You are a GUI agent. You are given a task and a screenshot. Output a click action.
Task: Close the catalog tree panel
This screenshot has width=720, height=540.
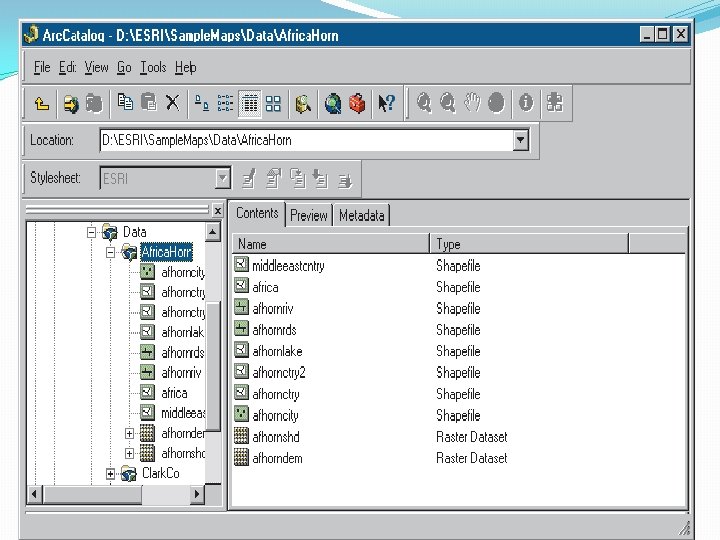coord(218,211)
